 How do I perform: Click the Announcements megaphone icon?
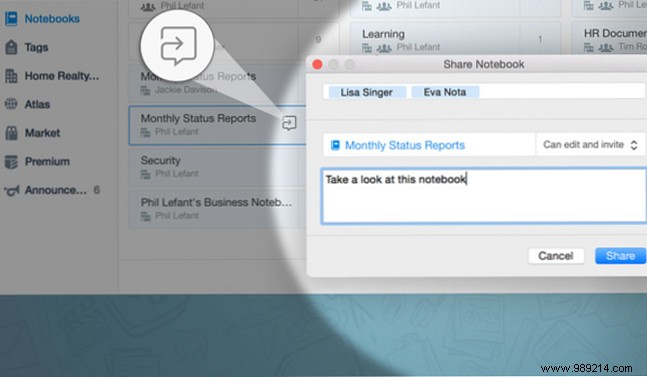(x=11, y=191)
